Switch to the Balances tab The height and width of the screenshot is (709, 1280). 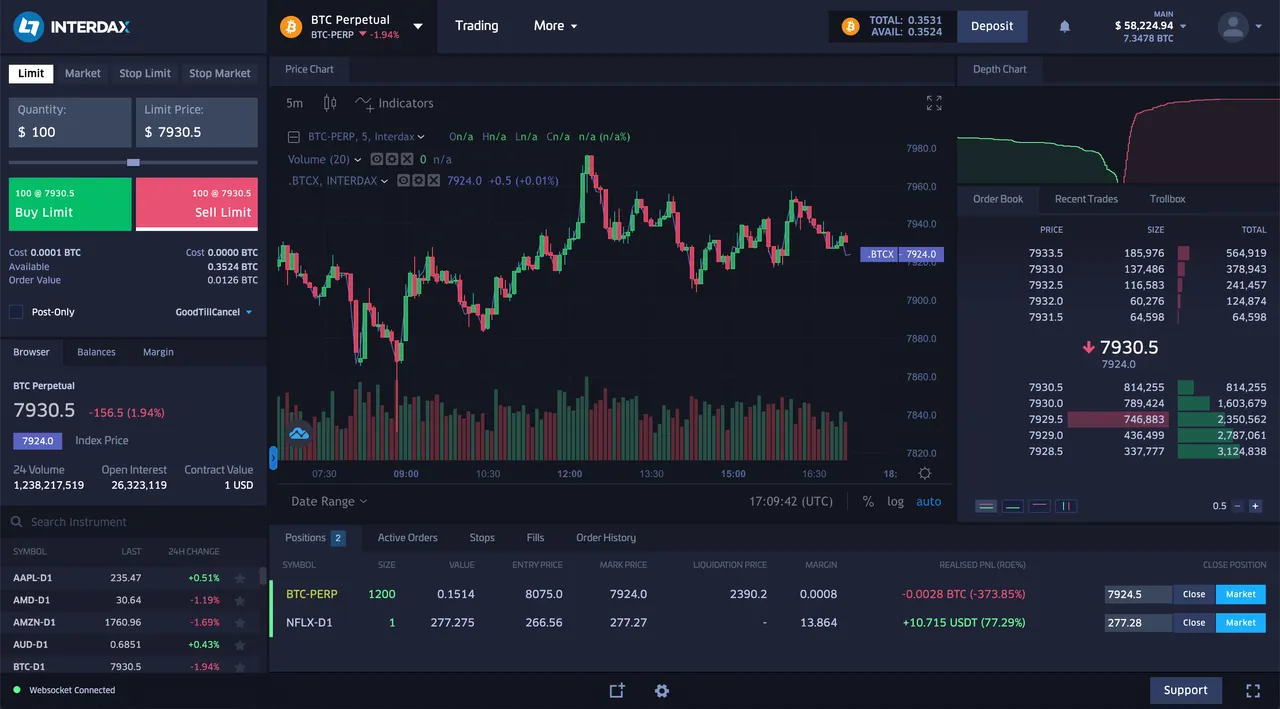pos(96,352)
